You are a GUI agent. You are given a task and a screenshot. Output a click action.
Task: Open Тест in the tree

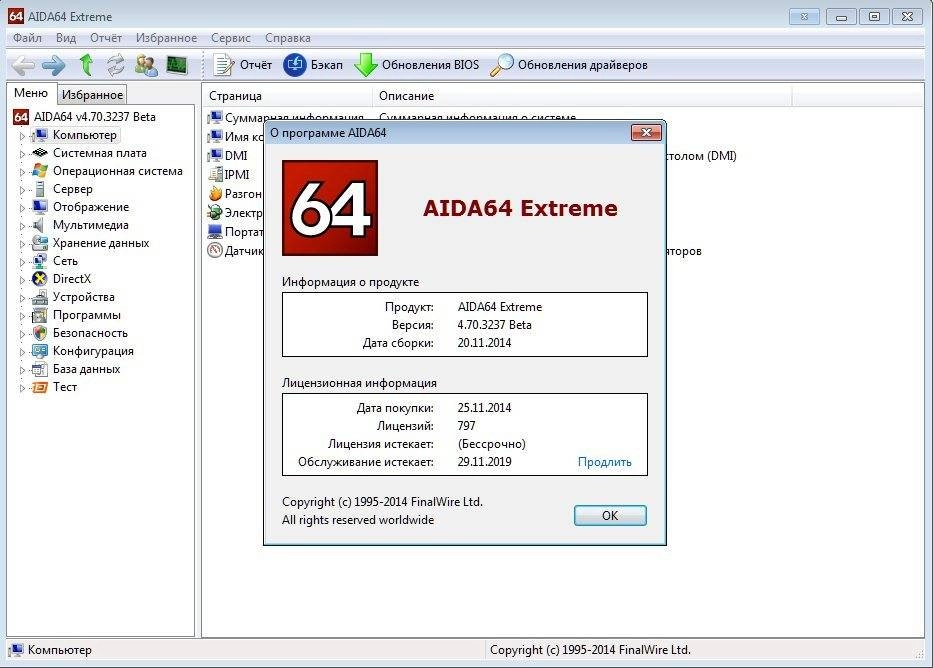click(x=65, y=387)
